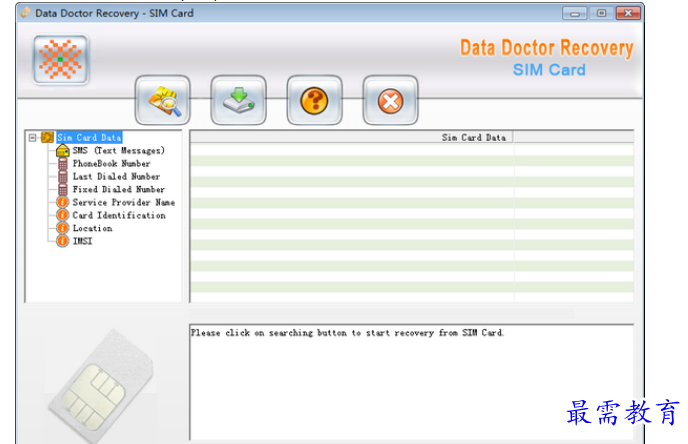Minimize the Data Doctor Recovery window
Screen dimensions: 688x444
coord(574,14)
